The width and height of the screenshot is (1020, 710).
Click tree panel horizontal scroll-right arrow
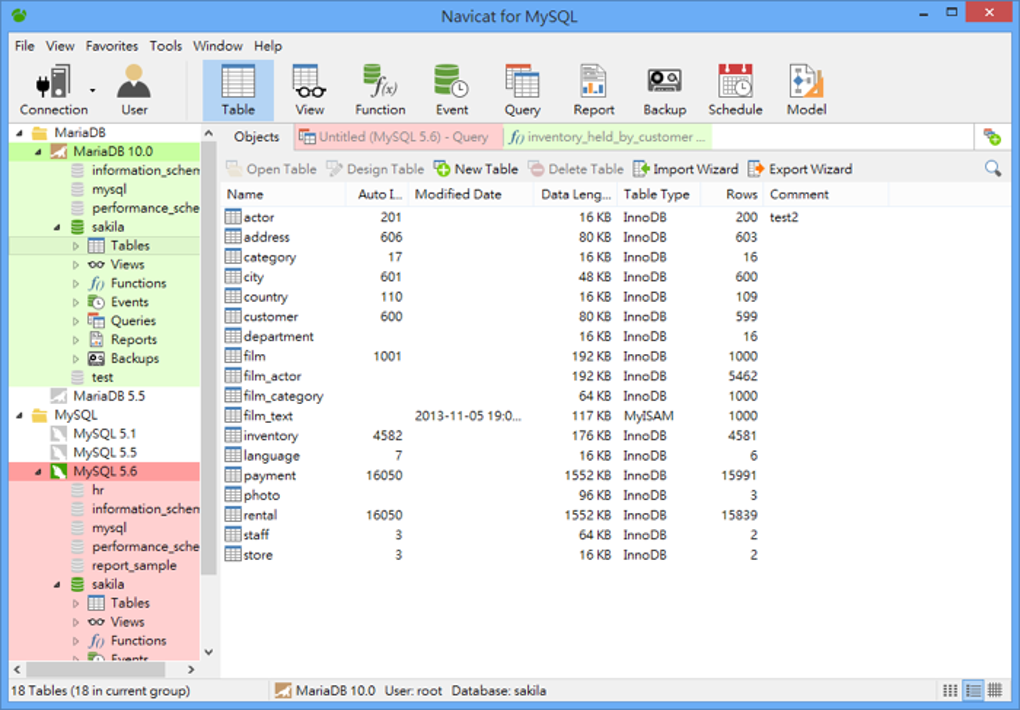click(191, 670)
